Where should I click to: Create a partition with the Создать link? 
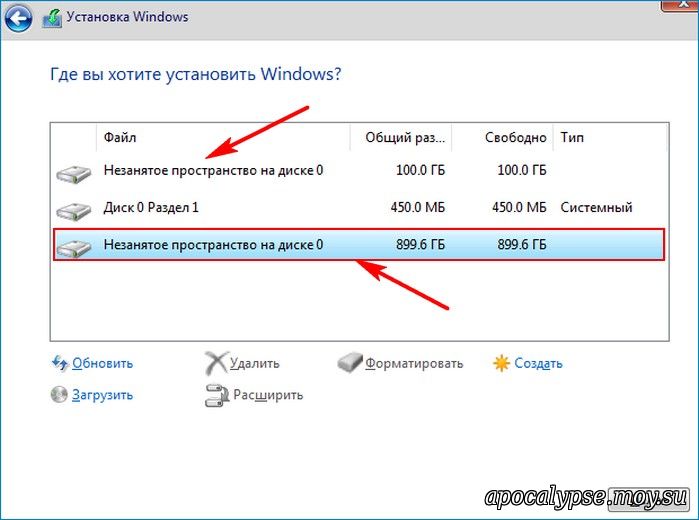pos(539,363)
